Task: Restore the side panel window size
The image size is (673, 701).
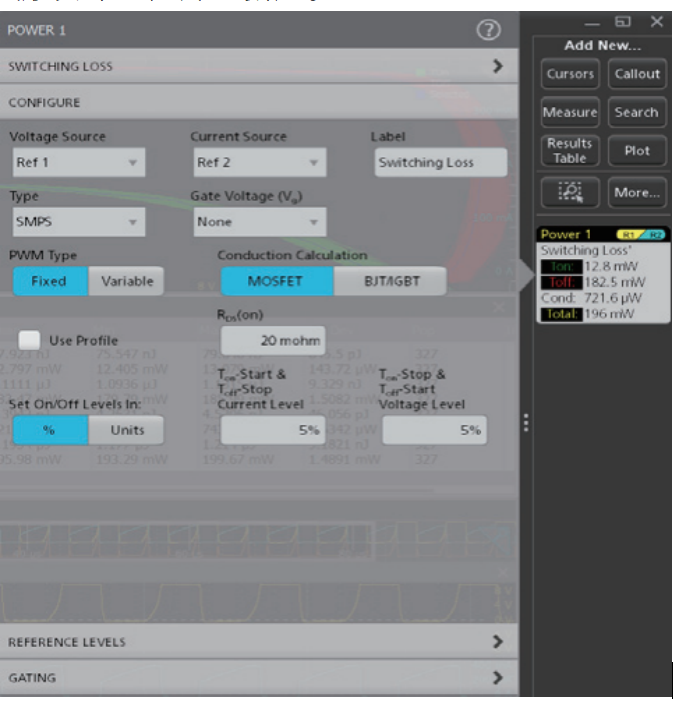Action: click(624, 21)
